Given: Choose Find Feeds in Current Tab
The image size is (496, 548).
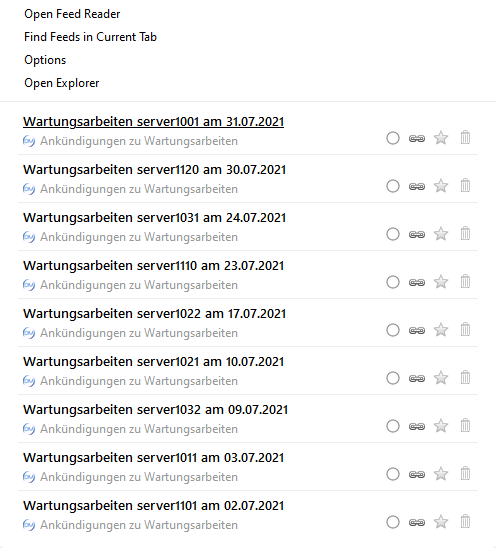Looking at the screenshot, I should (90, 37).
